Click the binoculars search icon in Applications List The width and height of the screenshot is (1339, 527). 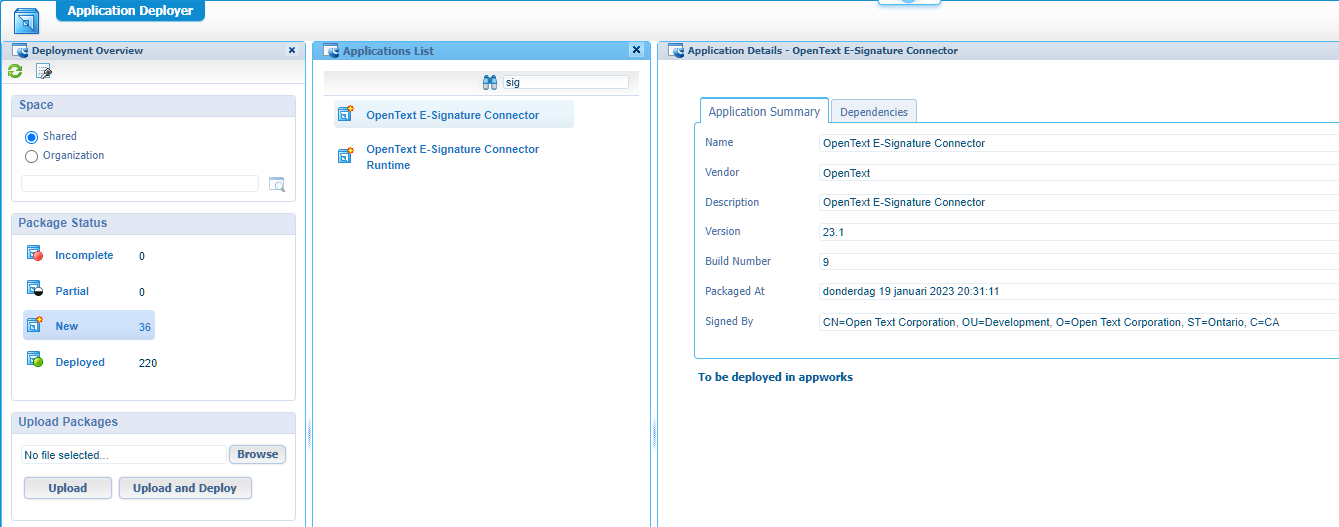point(490,82)
